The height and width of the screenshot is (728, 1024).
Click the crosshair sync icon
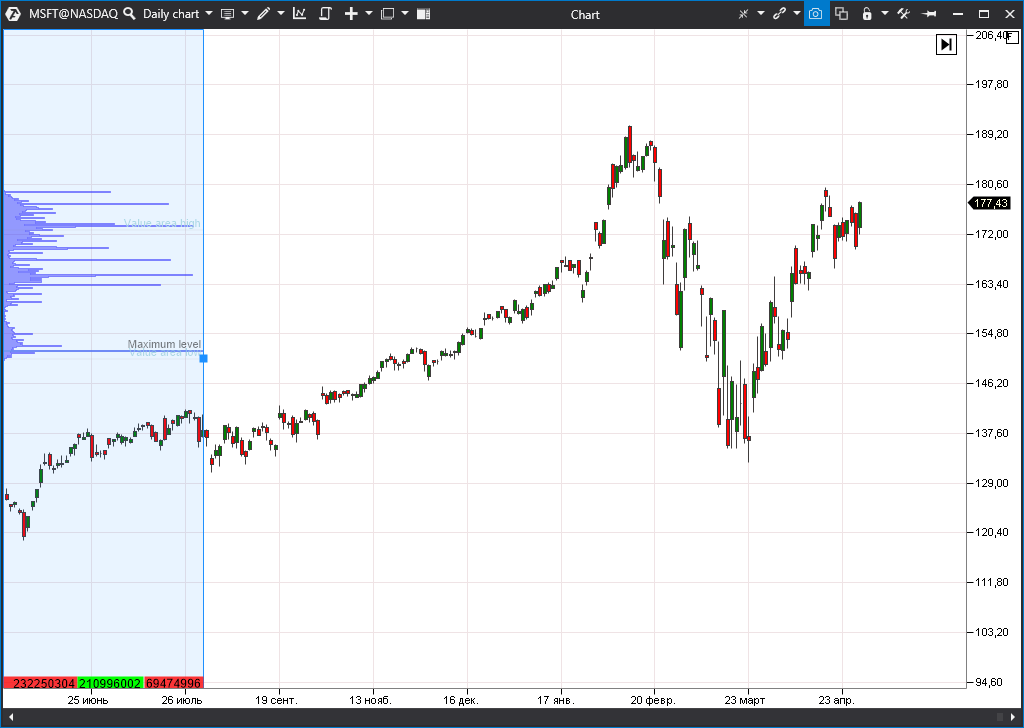coord(743,14)
